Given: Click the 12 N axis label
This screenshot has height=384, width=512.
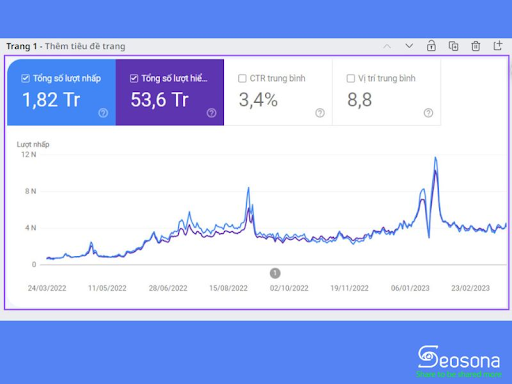Looking at the screenshot, I should (x=29, y=155).
